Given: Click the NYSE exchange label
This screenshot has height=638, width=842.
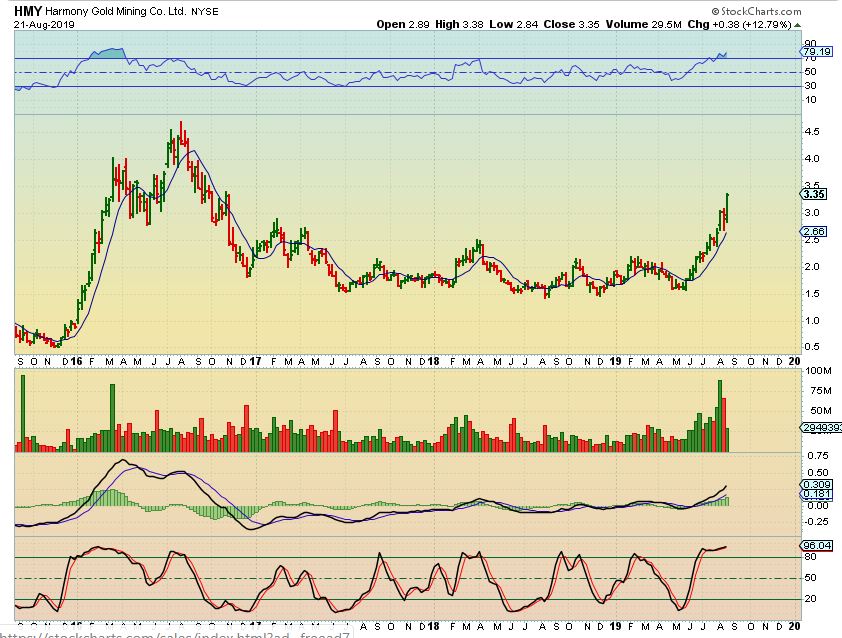Looking at the screenshot, I should 205,11.
